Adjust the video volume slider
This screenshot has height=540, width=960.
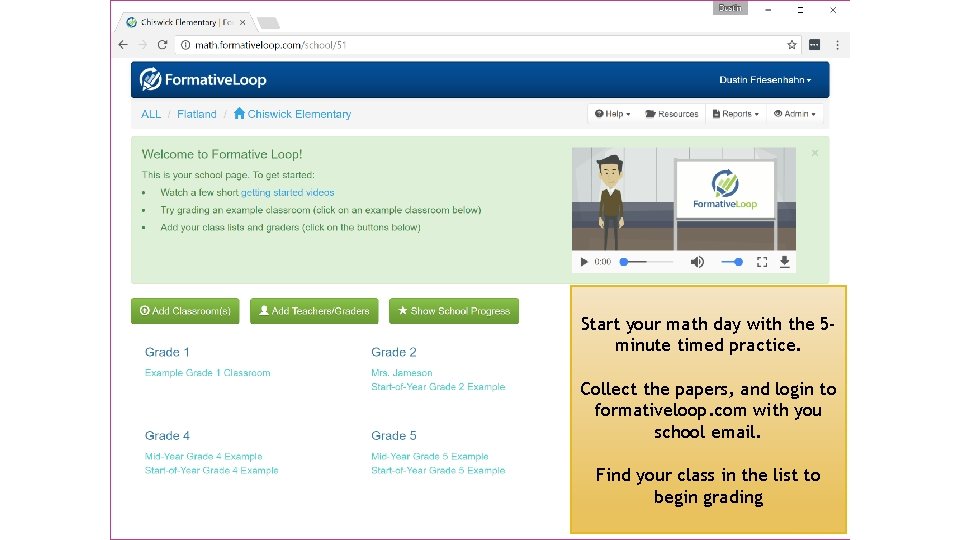732,262
